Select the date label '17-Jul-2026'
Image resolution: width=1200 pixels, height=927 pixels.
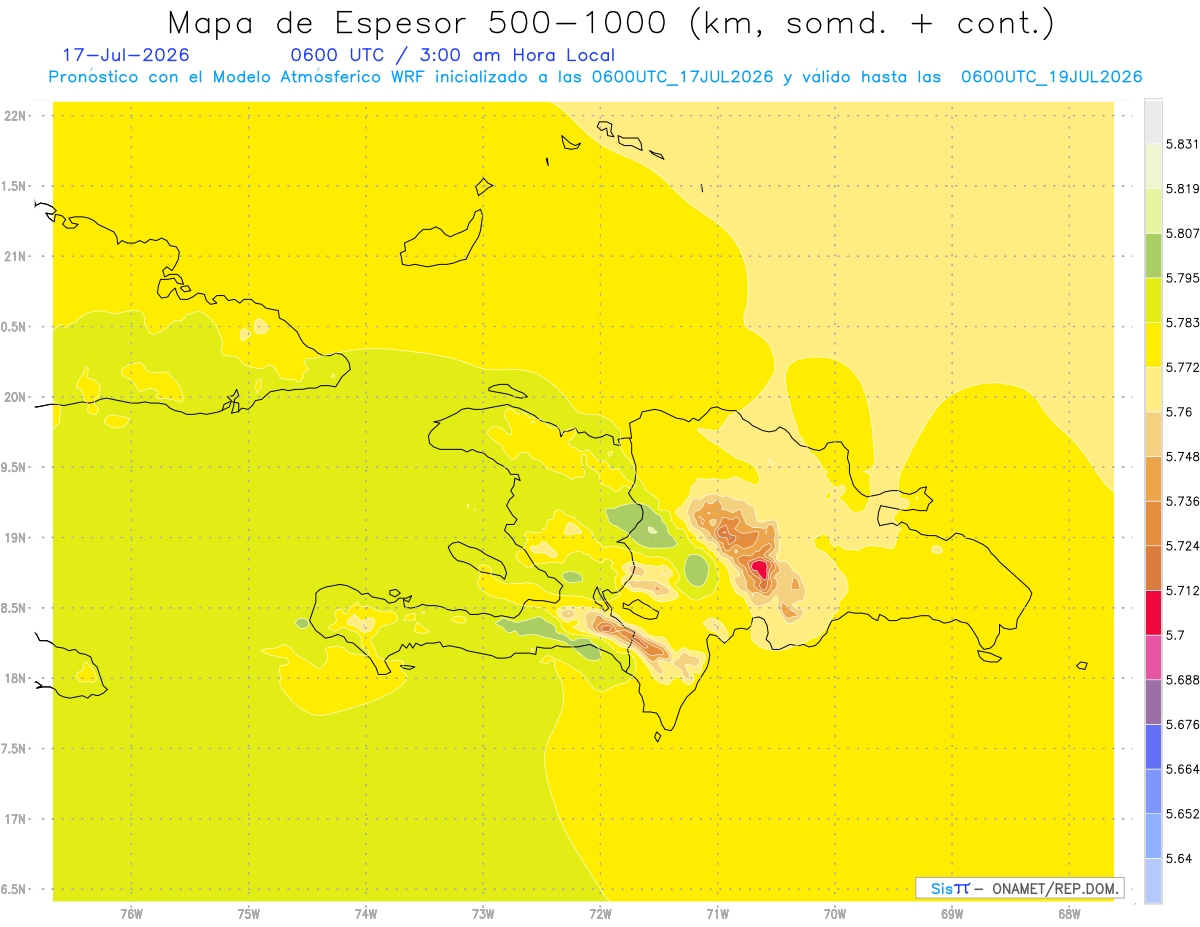click(x=125, y=55)
